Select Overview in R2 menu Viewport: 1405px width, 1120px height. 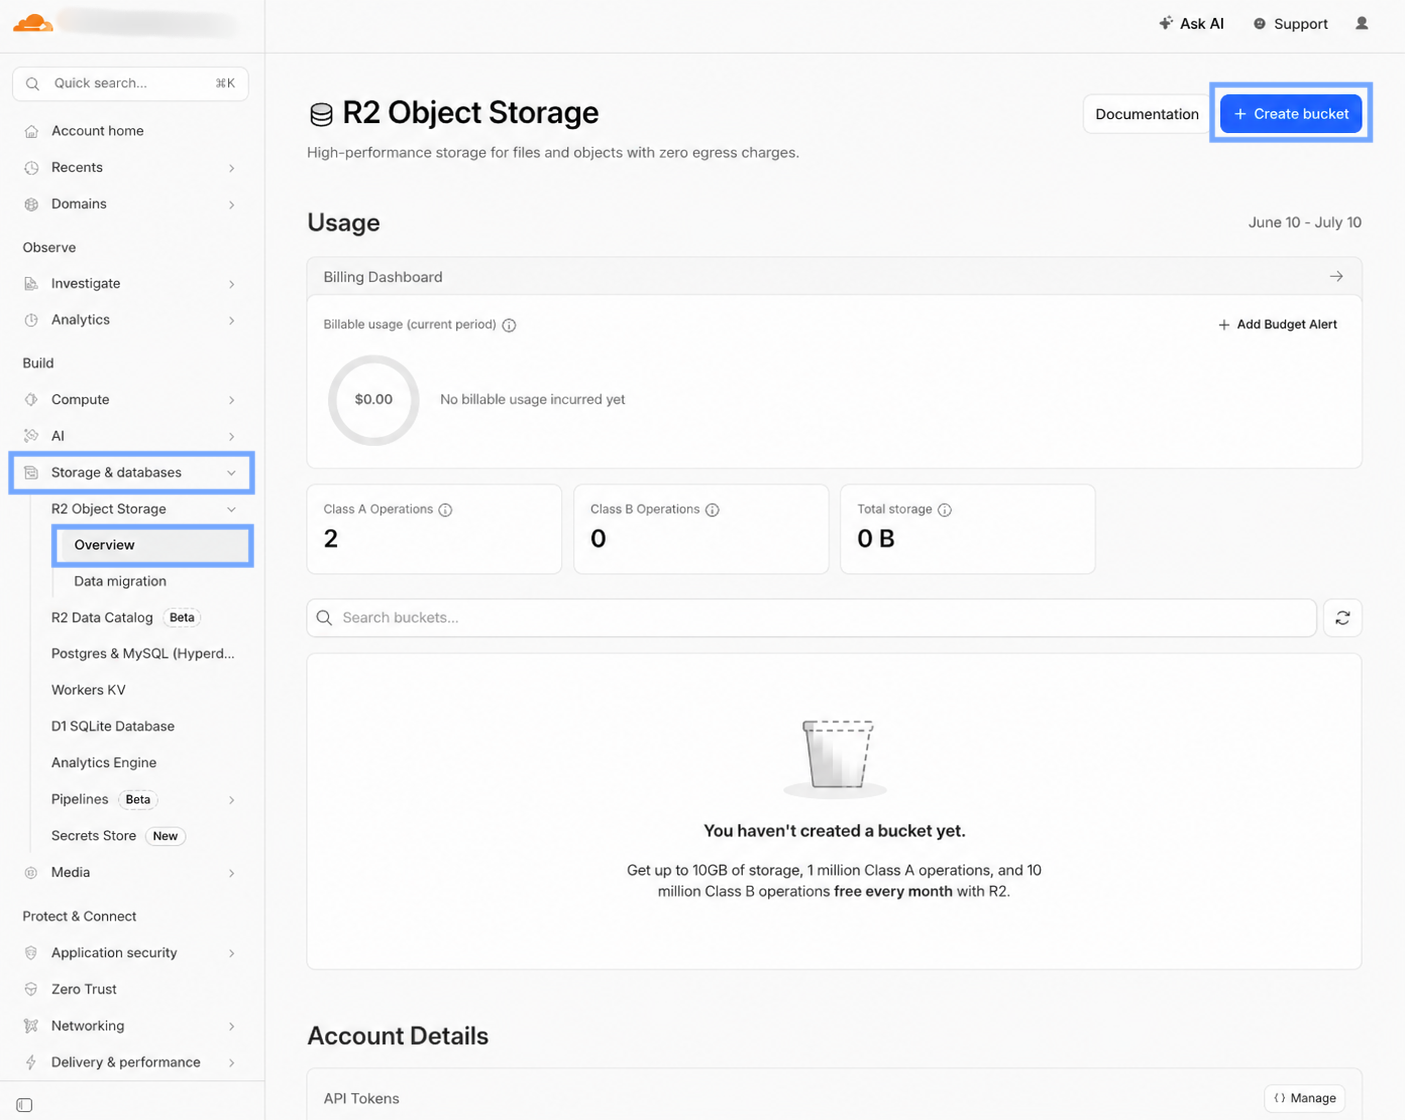coord(153,545)
